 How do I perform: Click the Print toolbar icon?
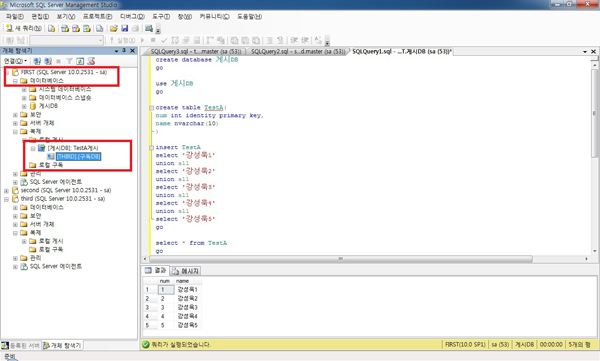(x=135, y=28)
